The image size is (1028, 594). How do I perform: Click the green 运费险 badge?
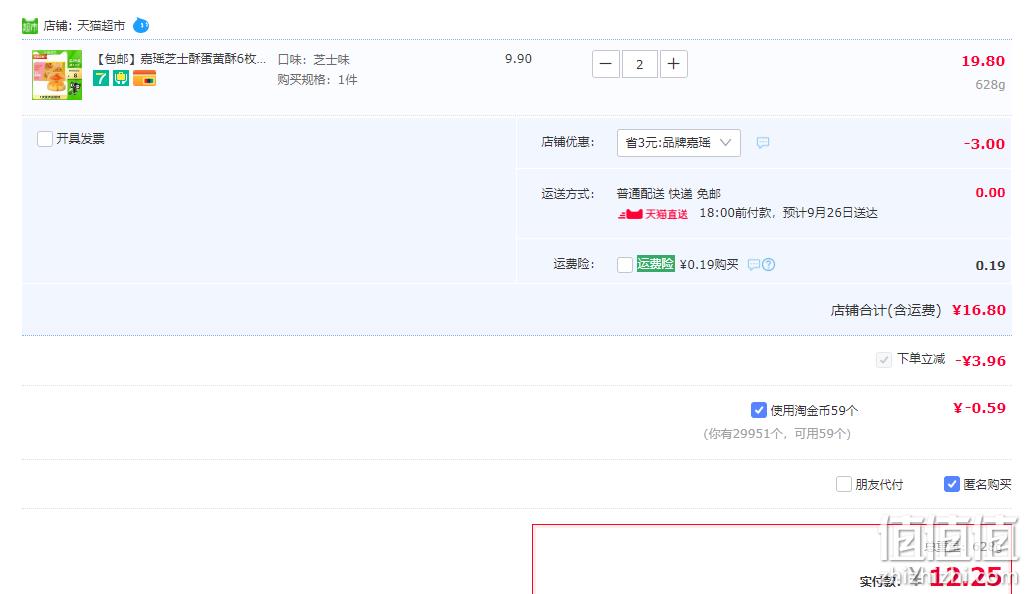tap(656, 264)
